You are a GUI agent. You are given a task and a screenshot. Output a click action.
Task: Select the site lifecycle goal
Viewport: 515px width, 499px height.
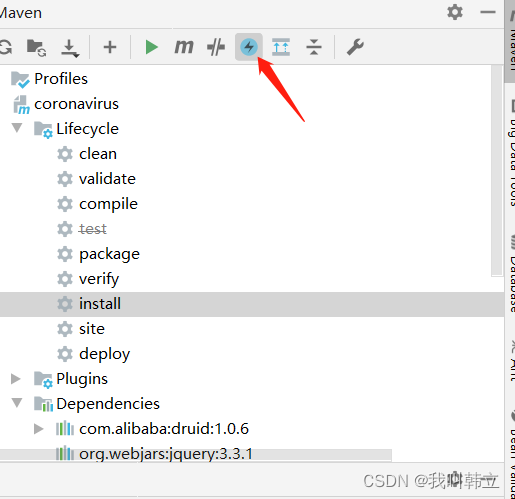tap(92, 329)
